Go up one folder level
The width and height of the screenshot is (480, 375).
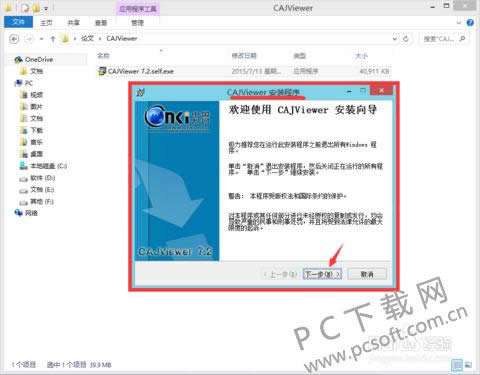click(x=53, y=39)
